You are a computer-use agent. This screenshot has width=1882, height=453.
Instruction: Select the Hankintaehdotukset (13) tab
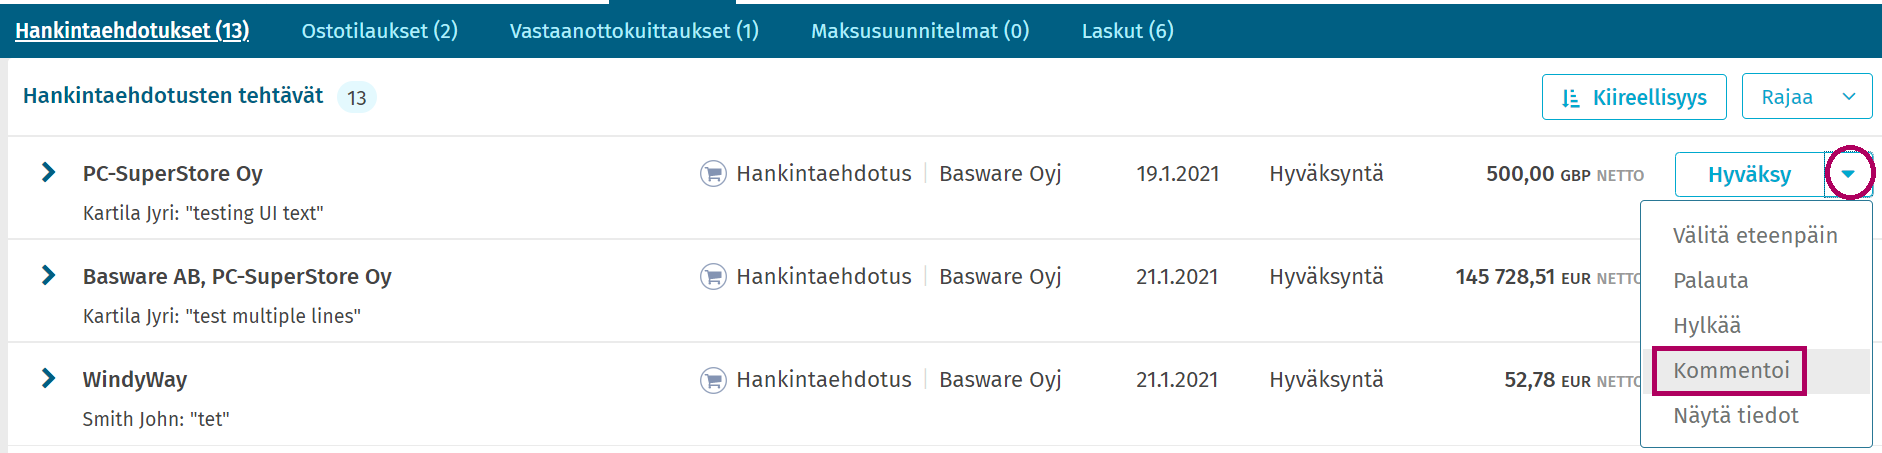[132, 31]
